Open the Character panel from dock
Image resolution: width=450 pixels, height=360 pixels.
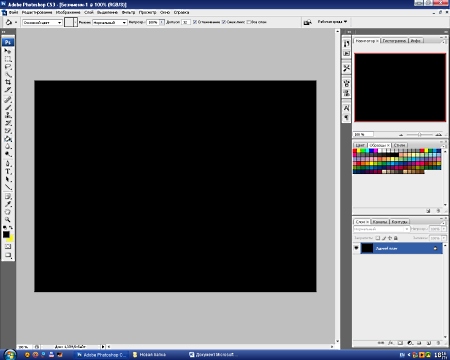(x=346, y=108)
